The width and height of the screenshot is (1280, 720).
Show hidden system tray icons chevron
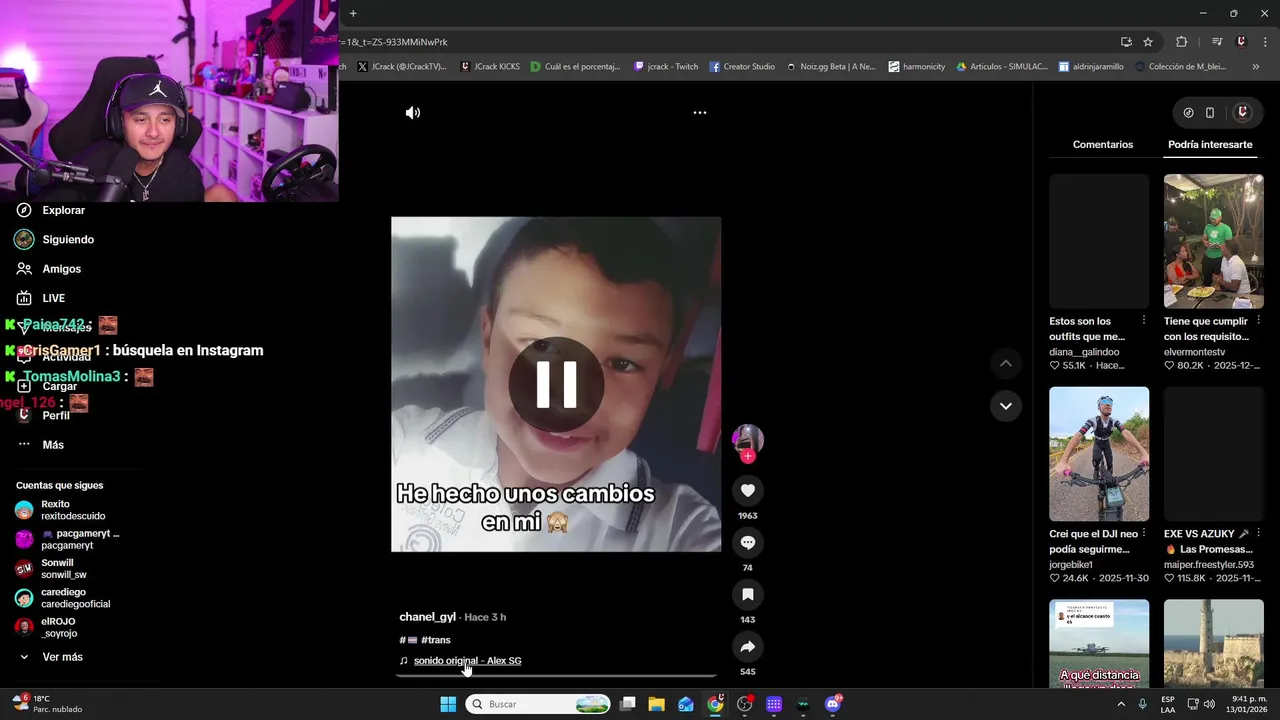tap(1121, 704)
